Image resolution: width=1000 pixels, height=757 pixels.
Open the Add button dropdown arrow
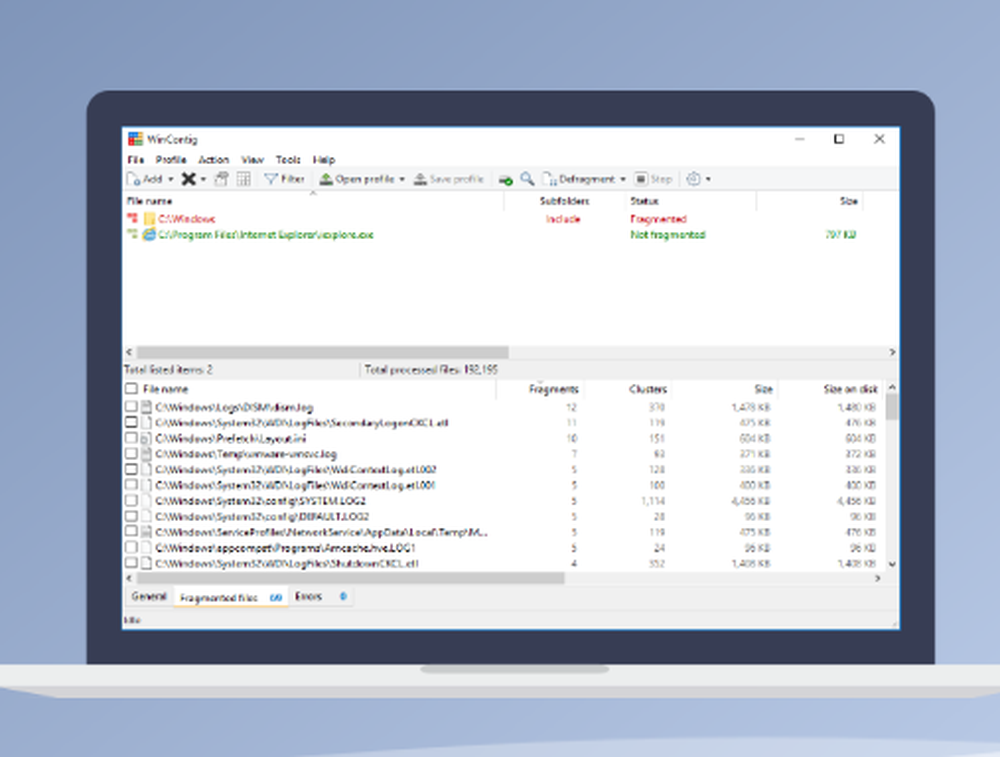(171, 179)
